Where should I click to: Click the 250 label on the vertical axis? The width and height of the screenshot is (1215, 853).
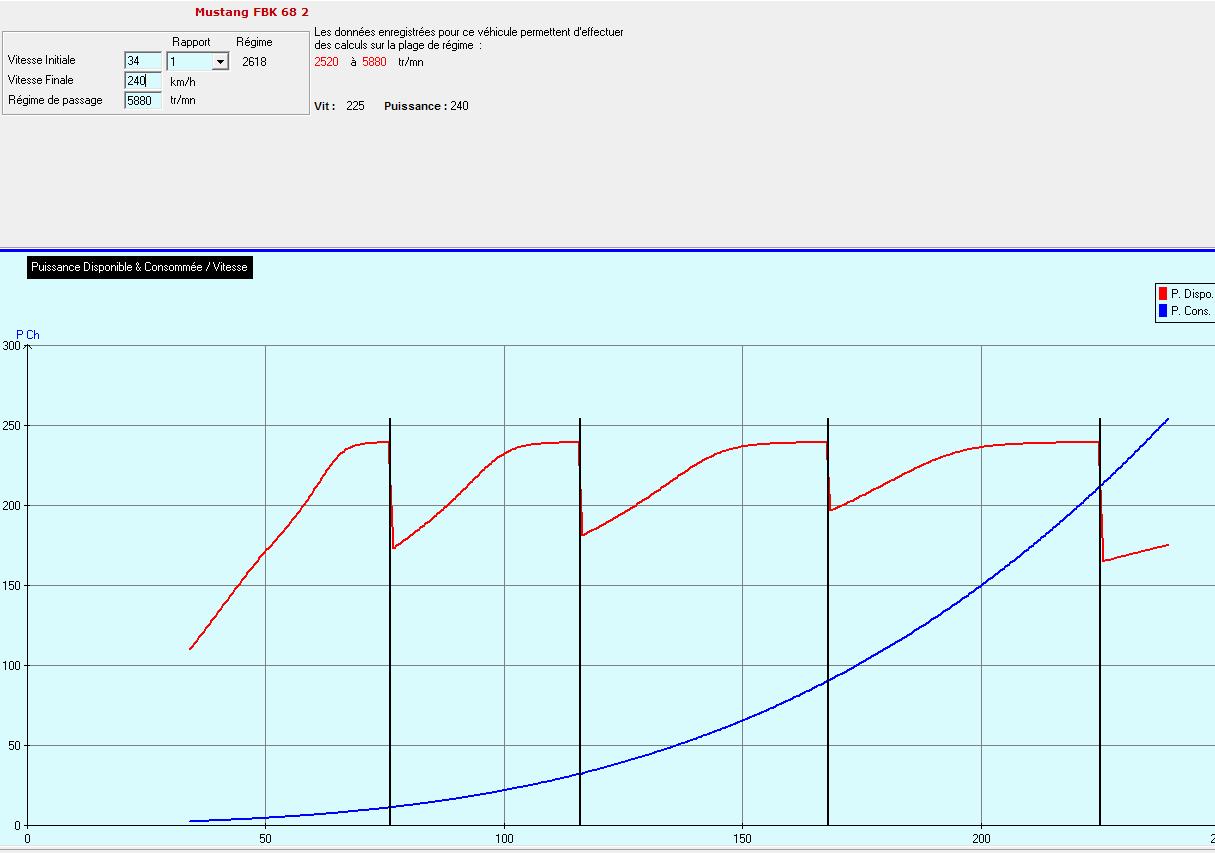(11, 425)
